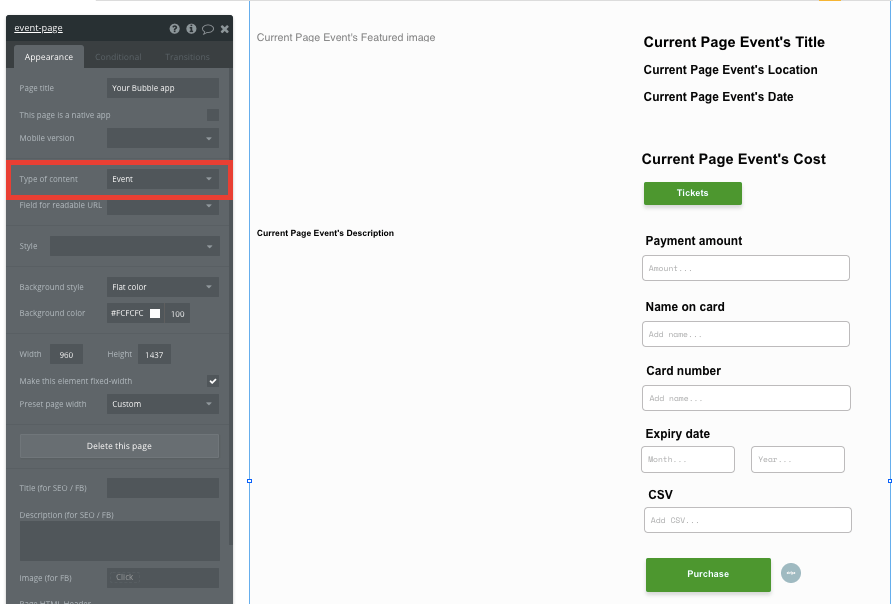
Task: Expand the 'Preset page width' dropdown
Action: [x=162, y=404]
